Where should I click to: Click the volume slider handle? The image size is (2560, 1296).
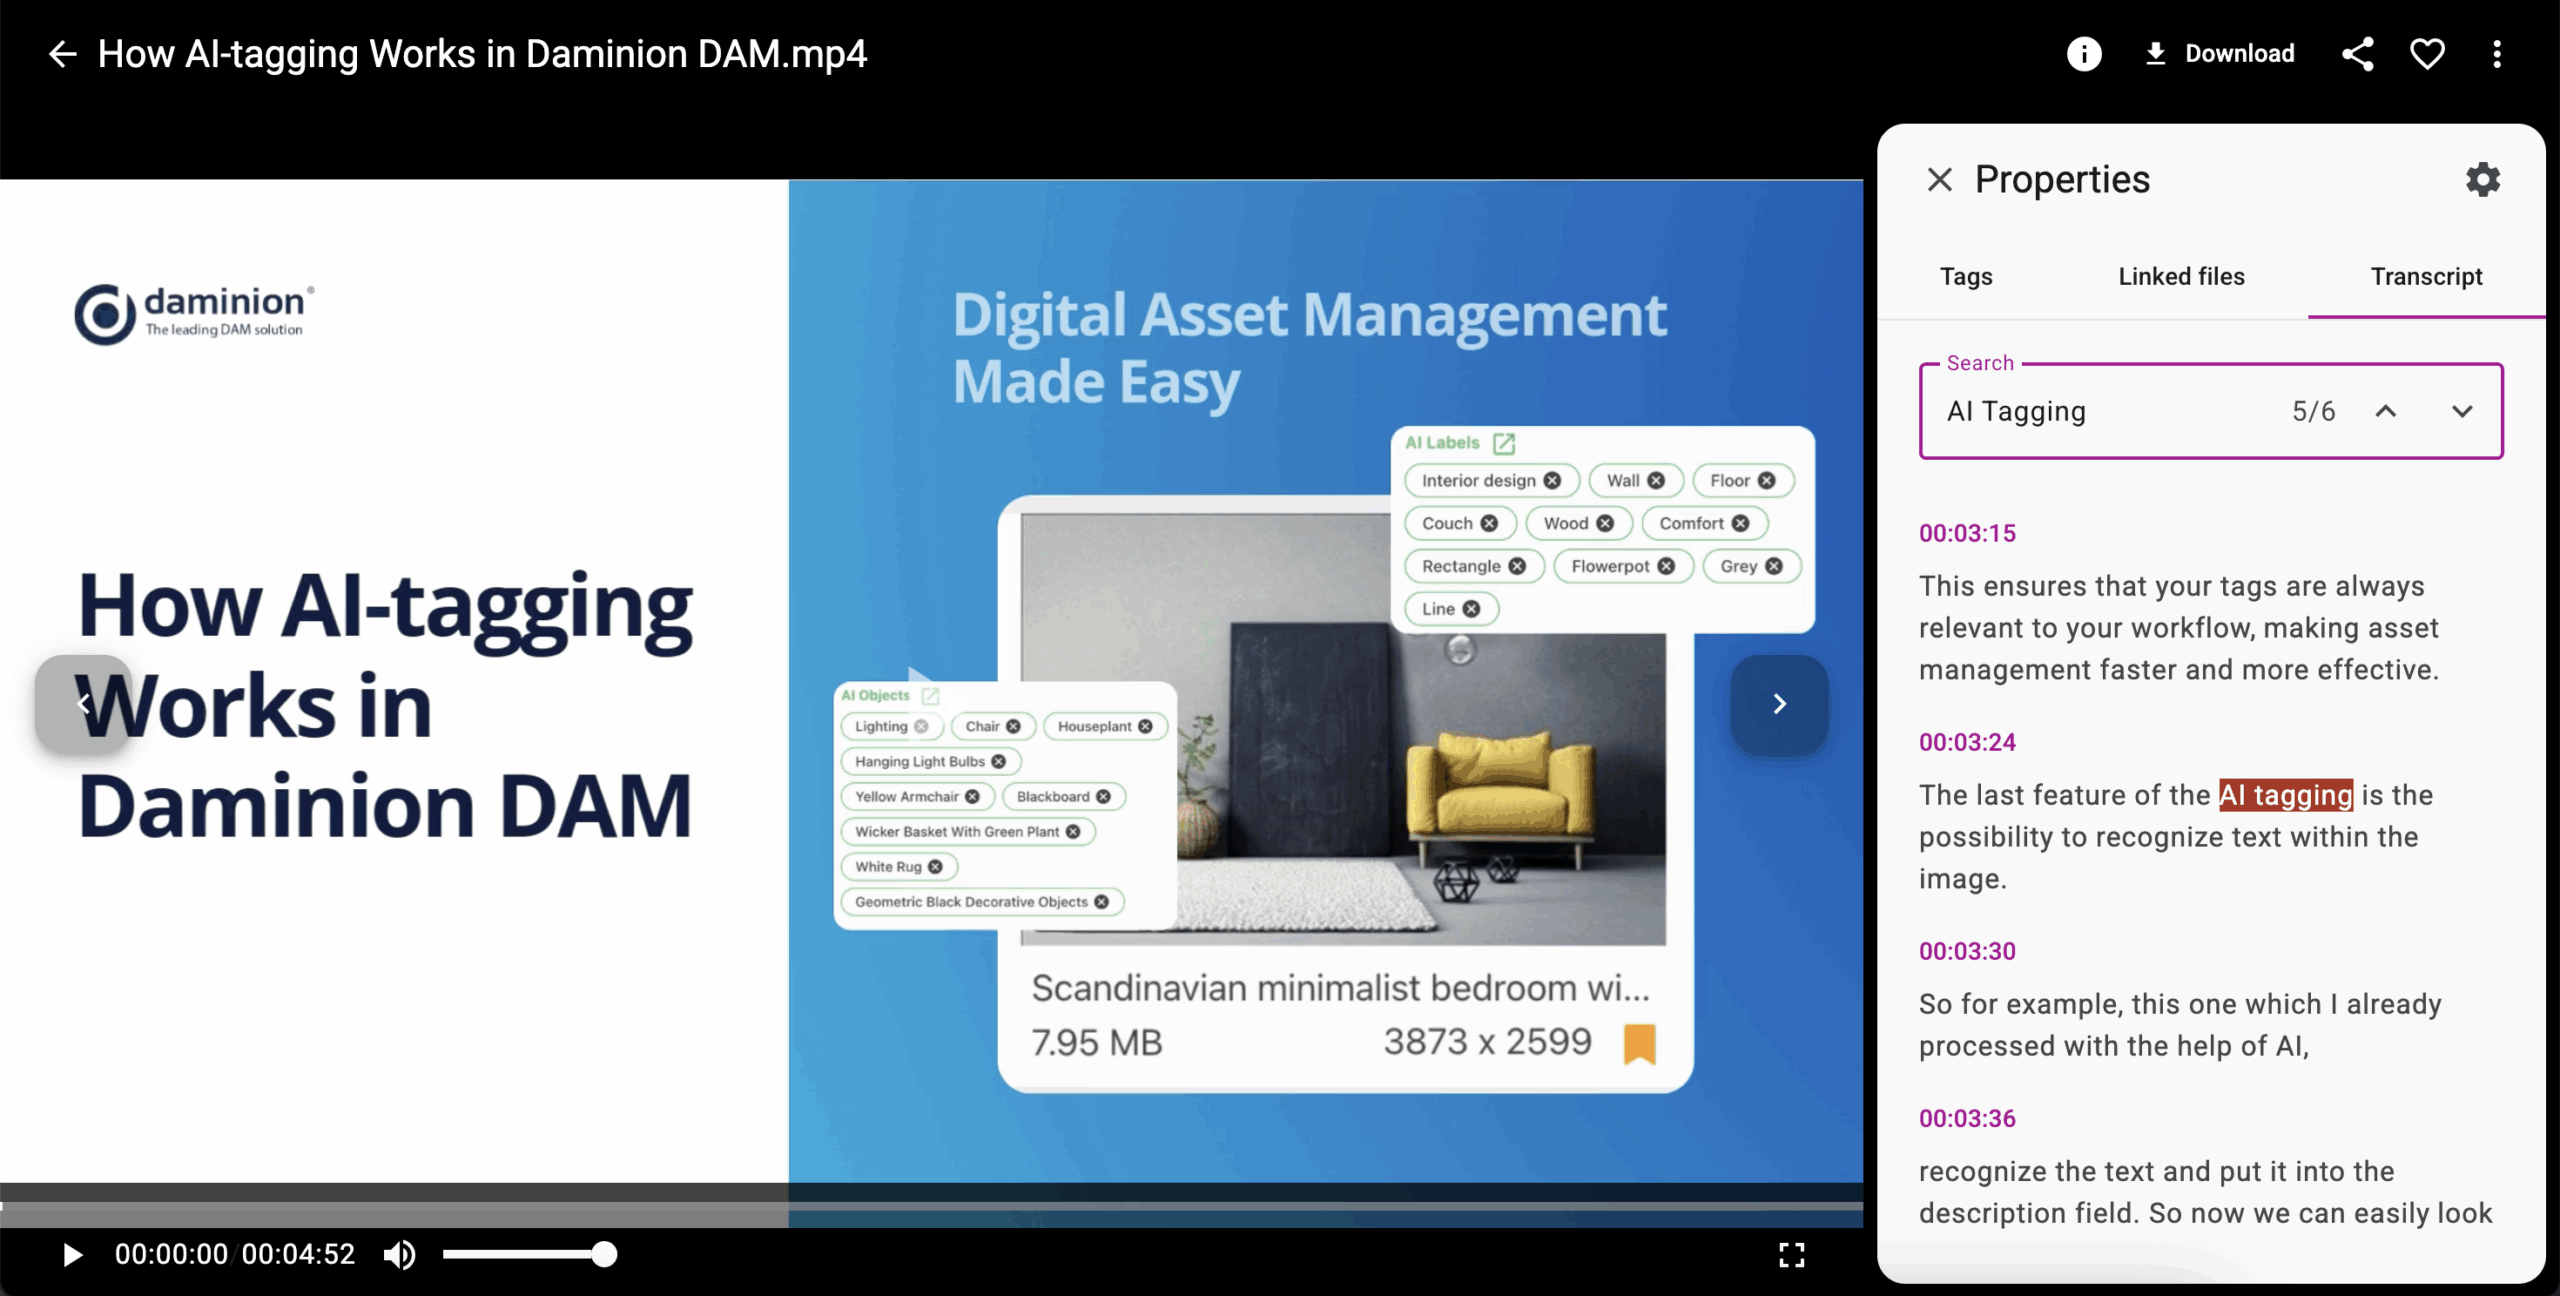pyautogui.click(x=604, y=1254)
